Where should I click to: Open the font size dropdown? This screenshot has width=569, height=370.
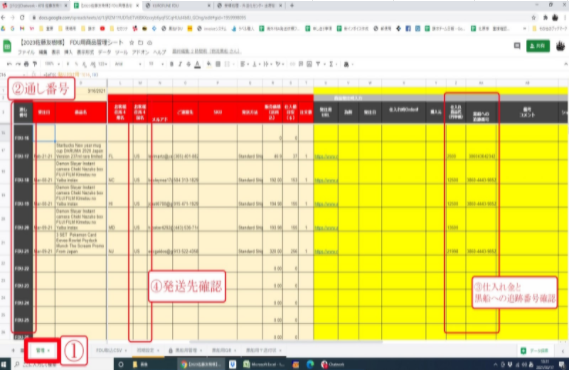[156, 64]
